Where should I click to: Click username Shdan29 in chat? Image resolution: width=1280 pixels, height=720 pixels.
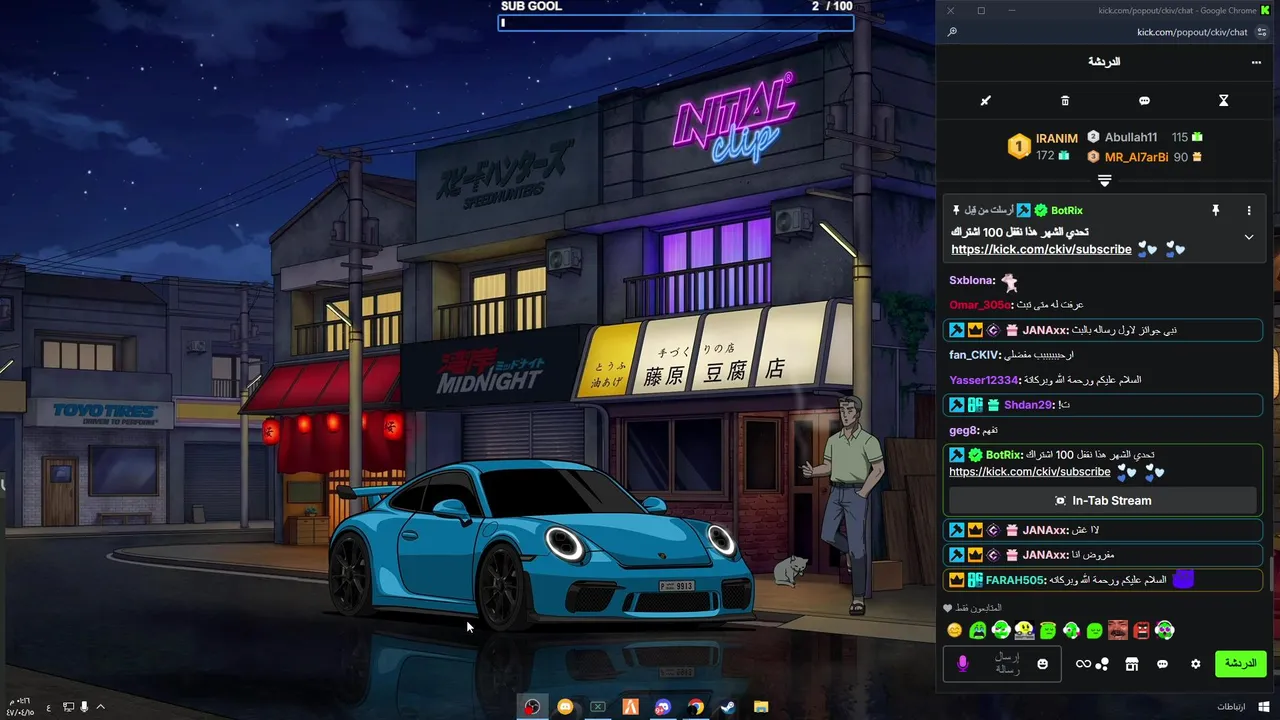[x=1028, y=405]
